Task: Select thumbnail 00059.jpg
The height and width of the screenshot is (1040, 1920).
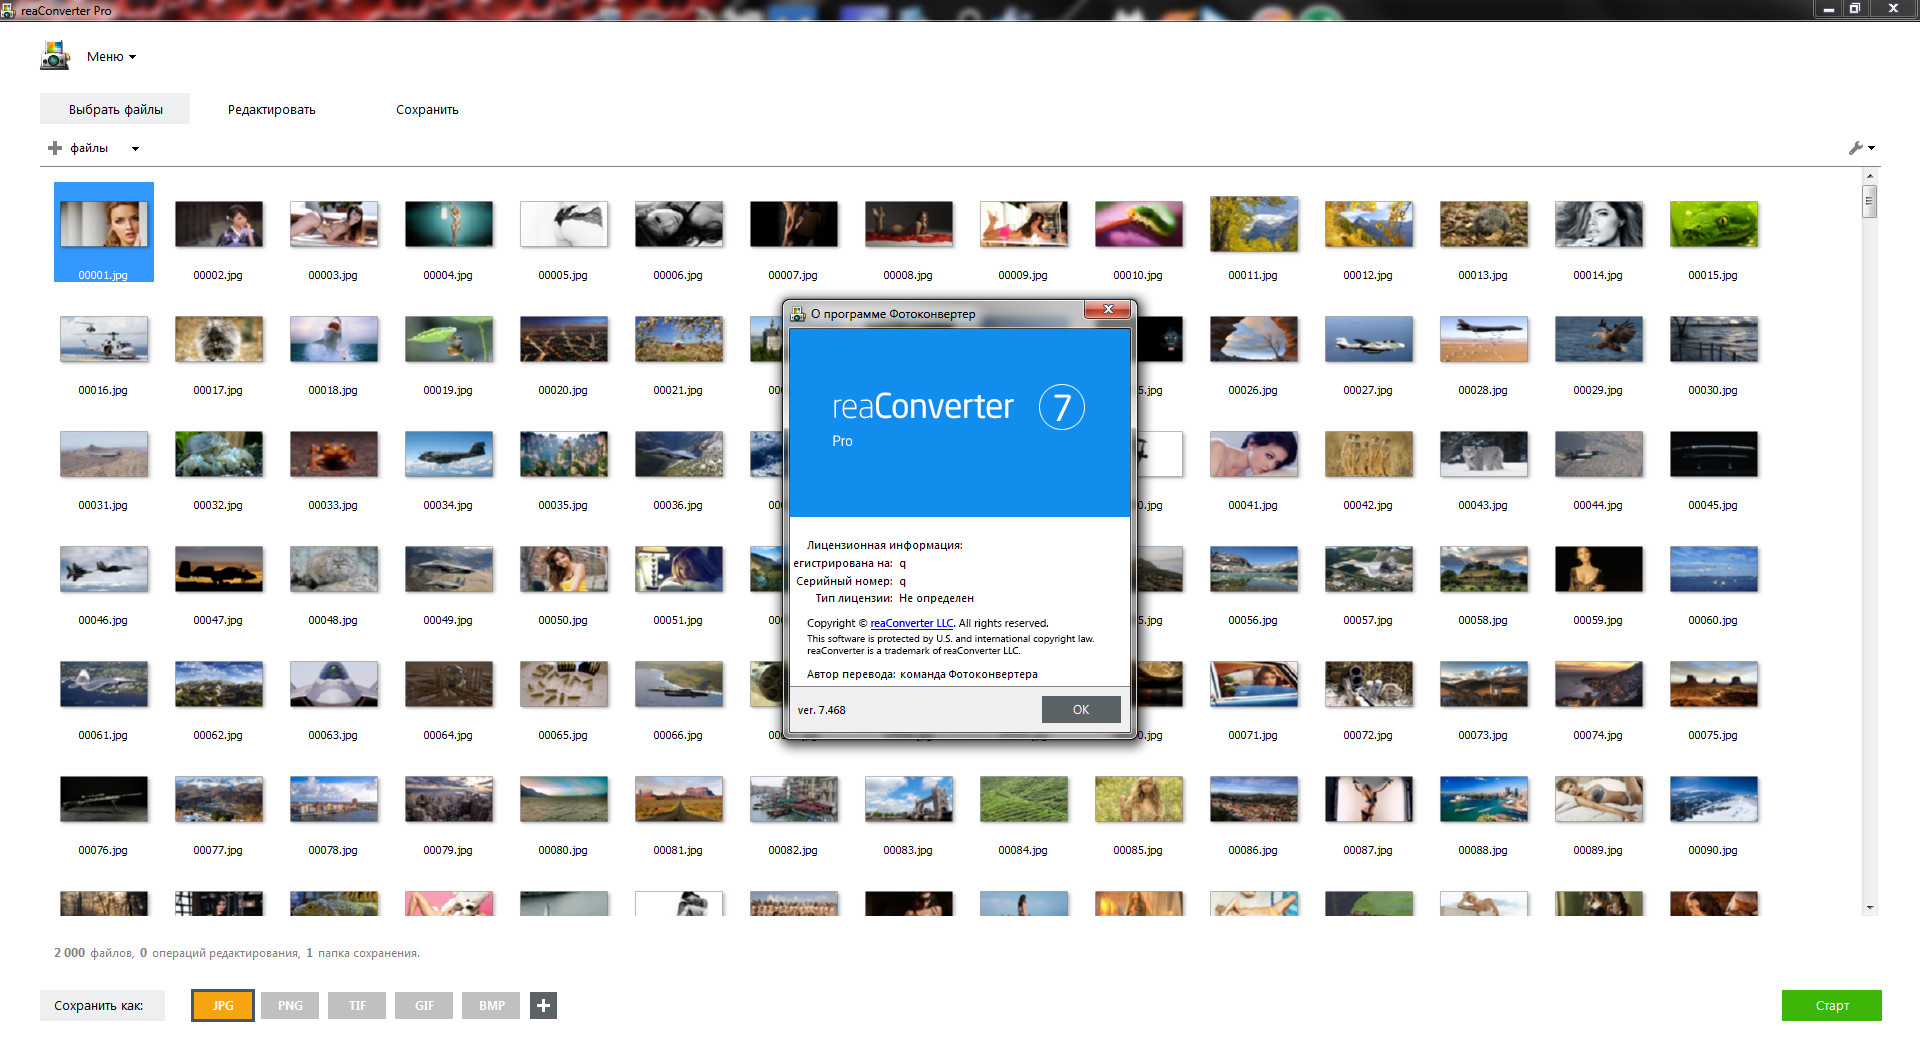Action: [1599, 569]
